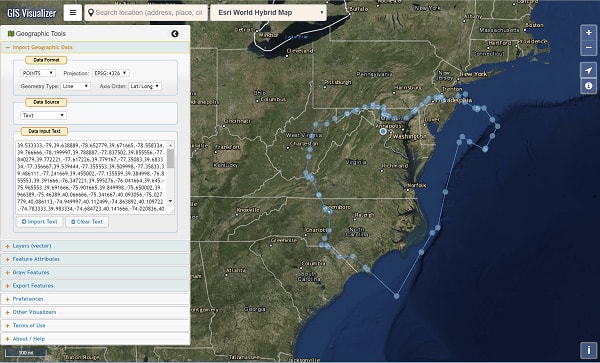Screen dimensions: 600x363
Task: Open the hamburger menu button
Action: (73, 13)
